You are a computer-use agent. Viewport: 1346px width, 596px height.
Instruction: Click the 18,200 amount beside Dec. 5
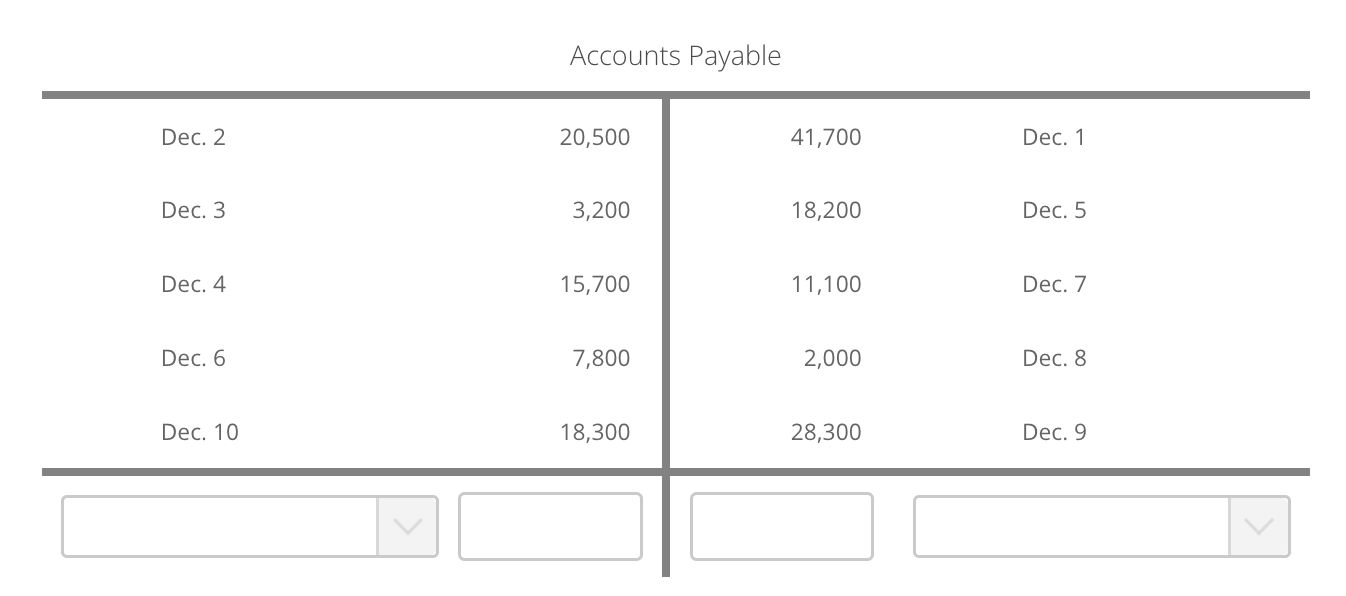click(x=827, y=210)
